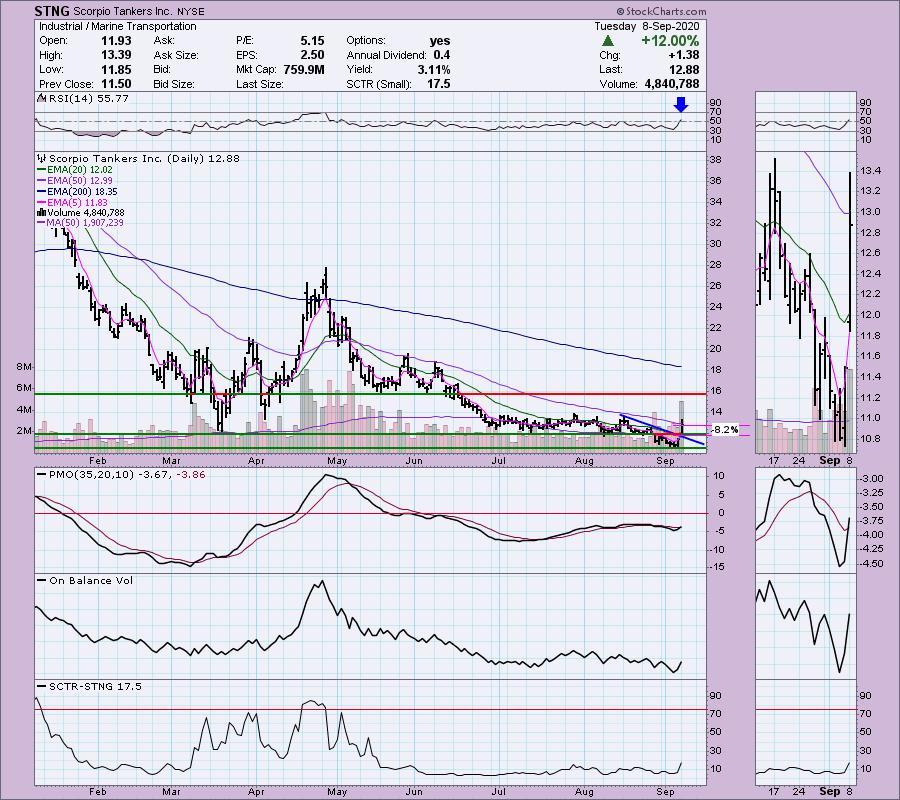Click the date Tuesday 8-Sep-2020
The height and width of the screenshot is (800, 900).
[647, 26]
